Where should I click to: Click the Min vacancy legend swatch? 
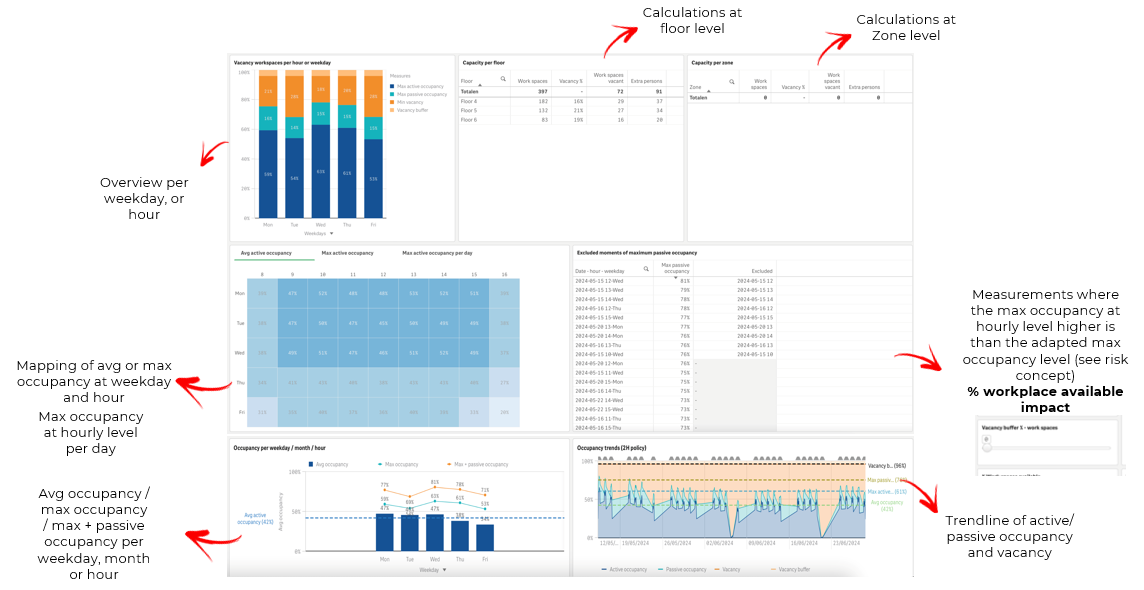pyautogui.click(x=393, y=102)
